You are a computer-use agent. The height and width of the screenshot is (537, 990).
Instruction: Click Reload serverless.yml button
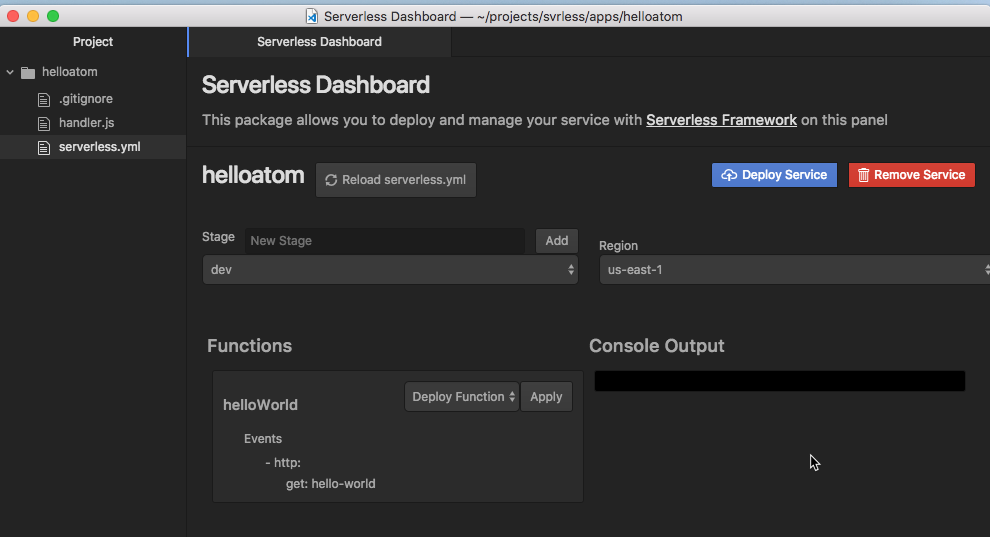click(396, 180)
